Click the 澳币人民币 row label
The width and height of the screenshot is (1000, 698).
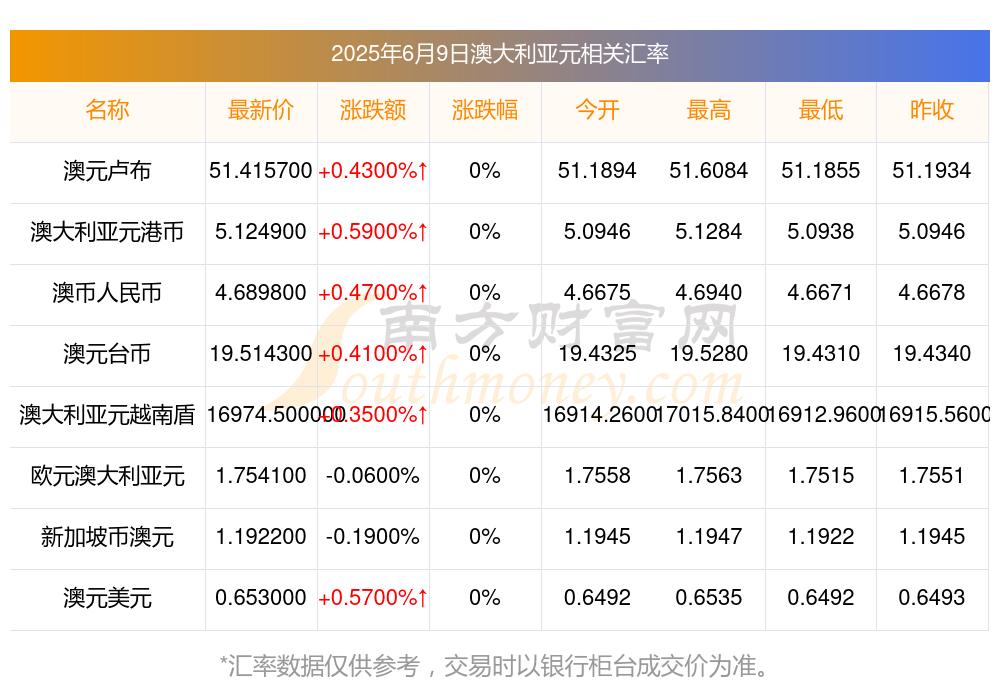pyautogui.click(x=107, y=293)
